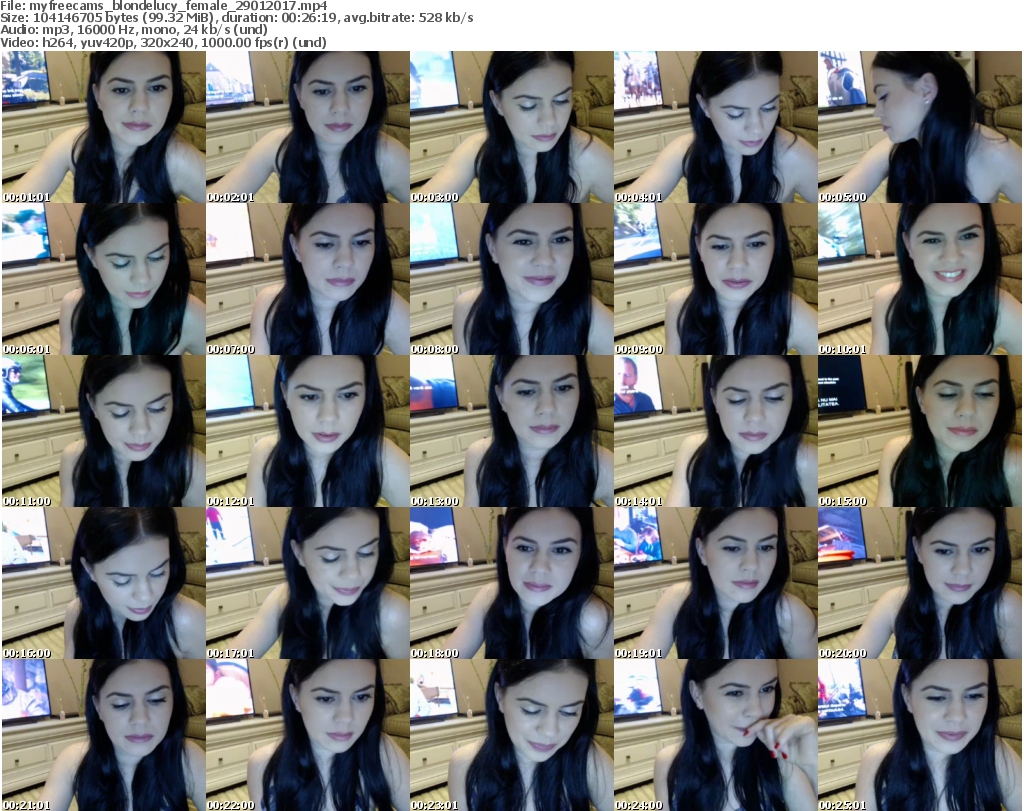Open the 00:14:01 thumbnail
Viewport: 1024px width, 811px height.
pyautogui.click(x=715, y=431)
